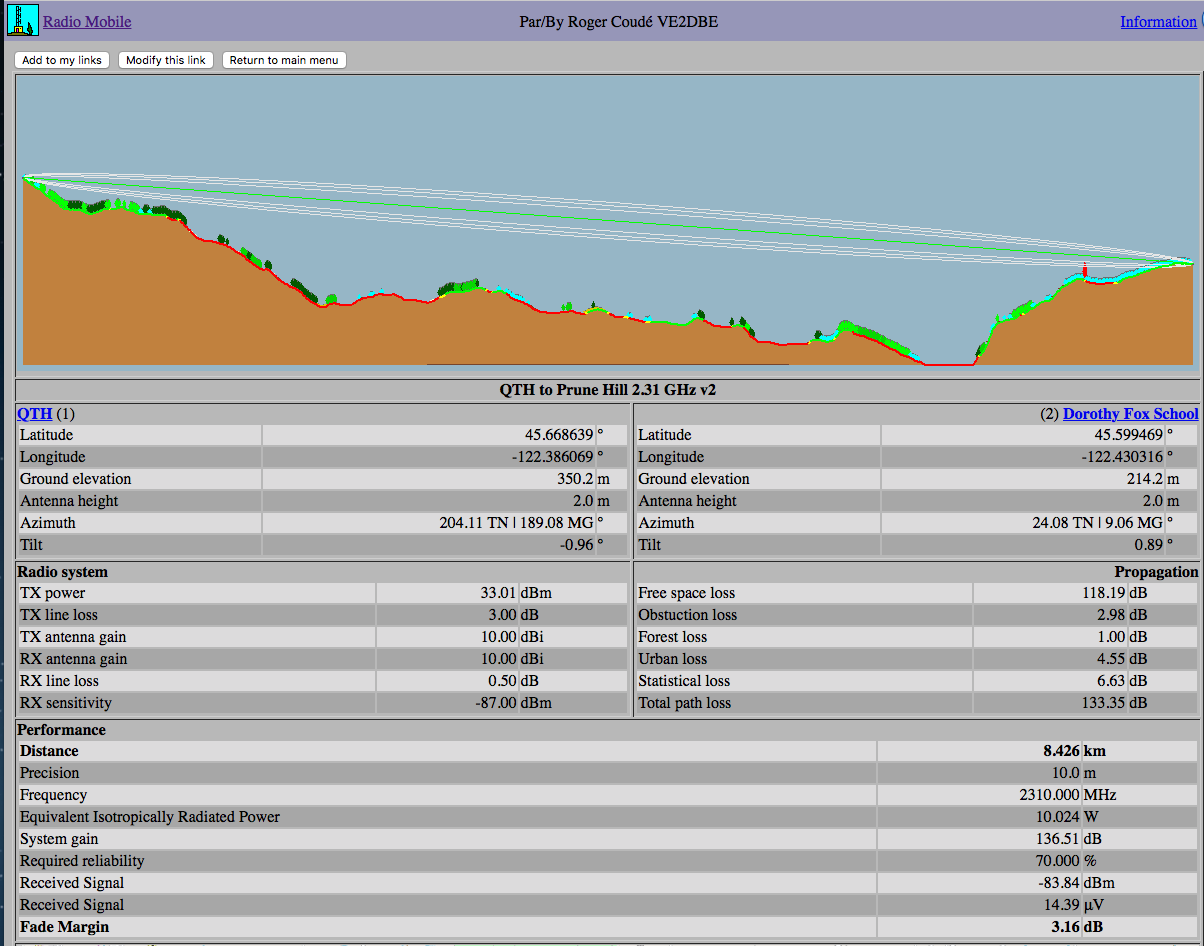1204x946 pixels.
Task: Select QTH ground elevation value 350.2
Action: pyautogui.click(x=575, y=479)
